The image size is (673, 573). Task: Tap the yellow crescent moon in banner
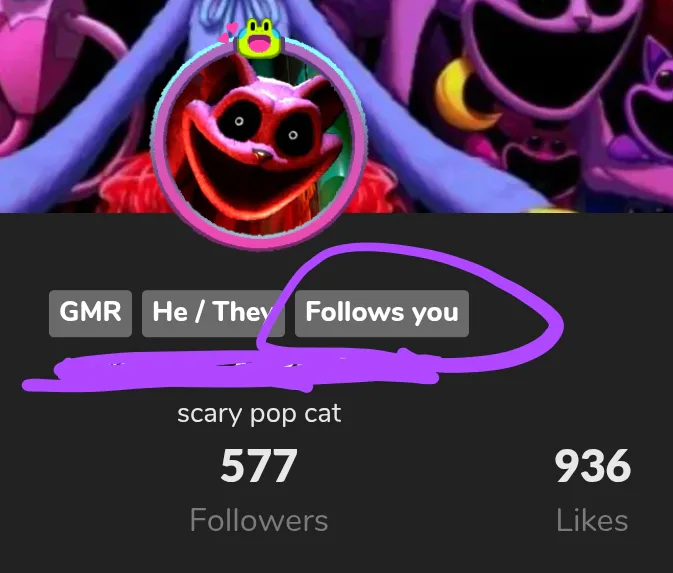[x=461, y=92]
